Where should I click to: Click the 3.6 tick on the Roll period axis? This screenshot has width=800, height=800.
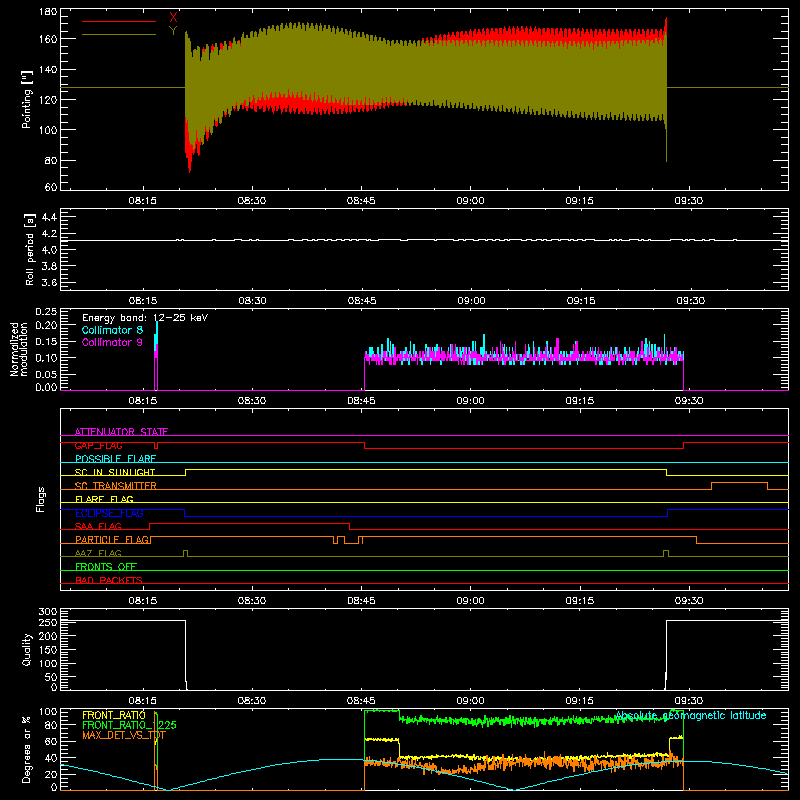click(49, 282)
